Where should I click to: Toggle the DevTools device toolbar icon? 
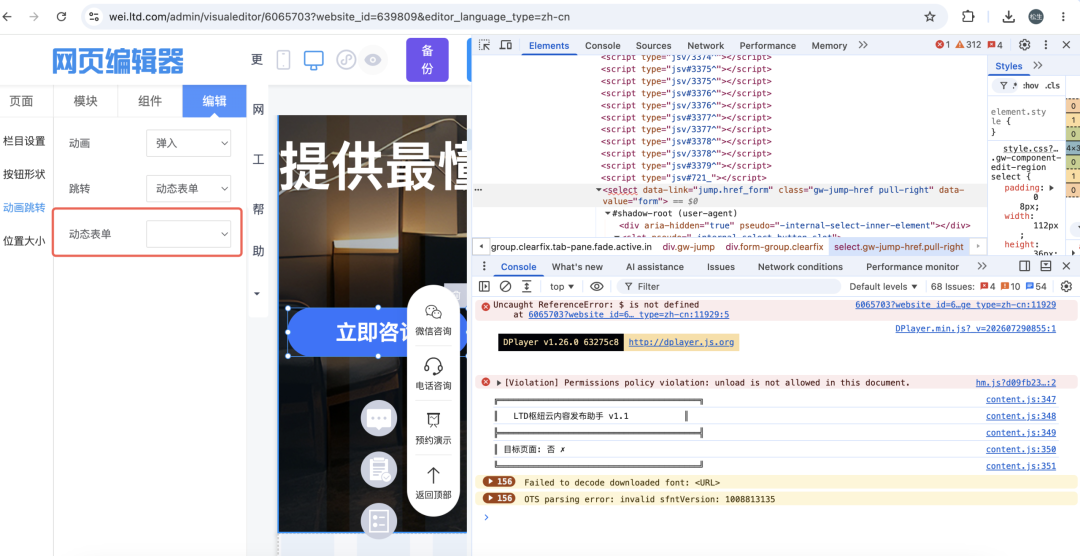tap(506, 45)
